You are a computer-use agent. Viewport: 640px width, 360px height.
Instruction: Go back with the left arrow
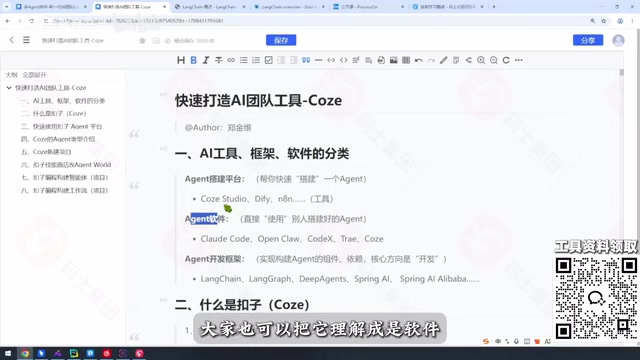[x=11, y=40]
